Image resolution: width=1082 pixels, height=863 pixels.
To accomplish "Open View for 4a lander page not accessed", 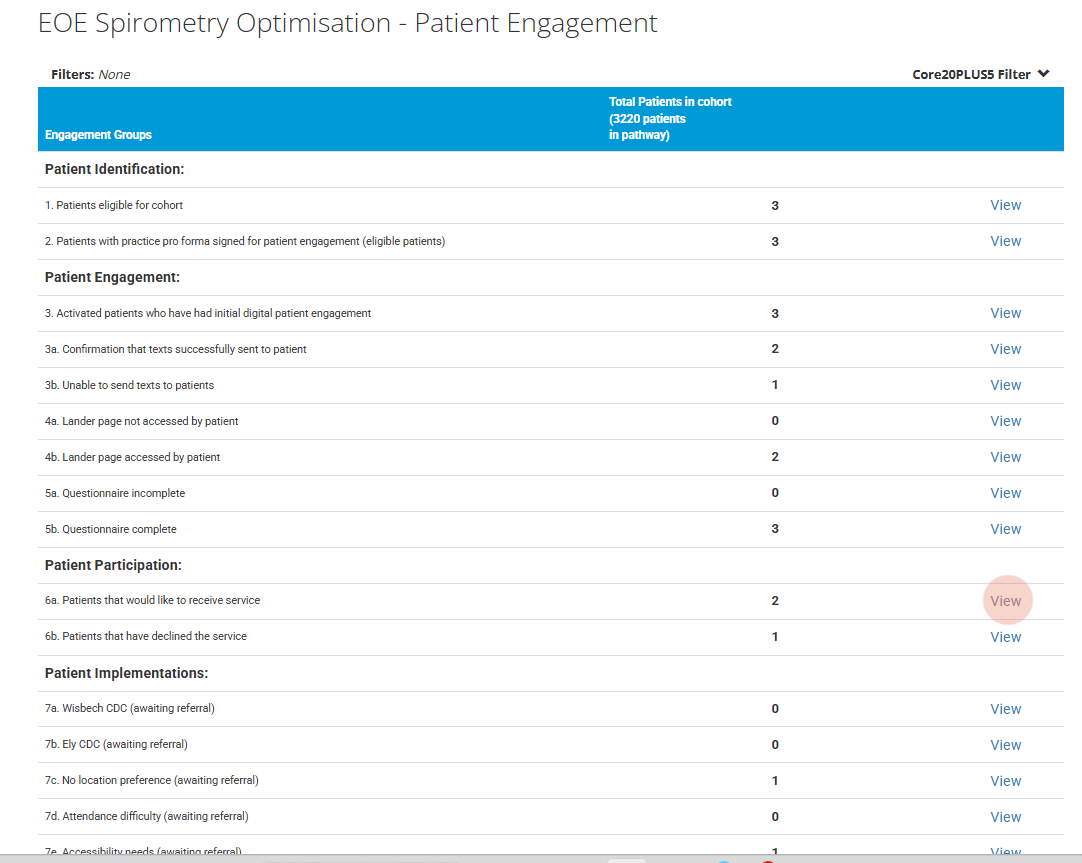I will [x=1005, y=421].
